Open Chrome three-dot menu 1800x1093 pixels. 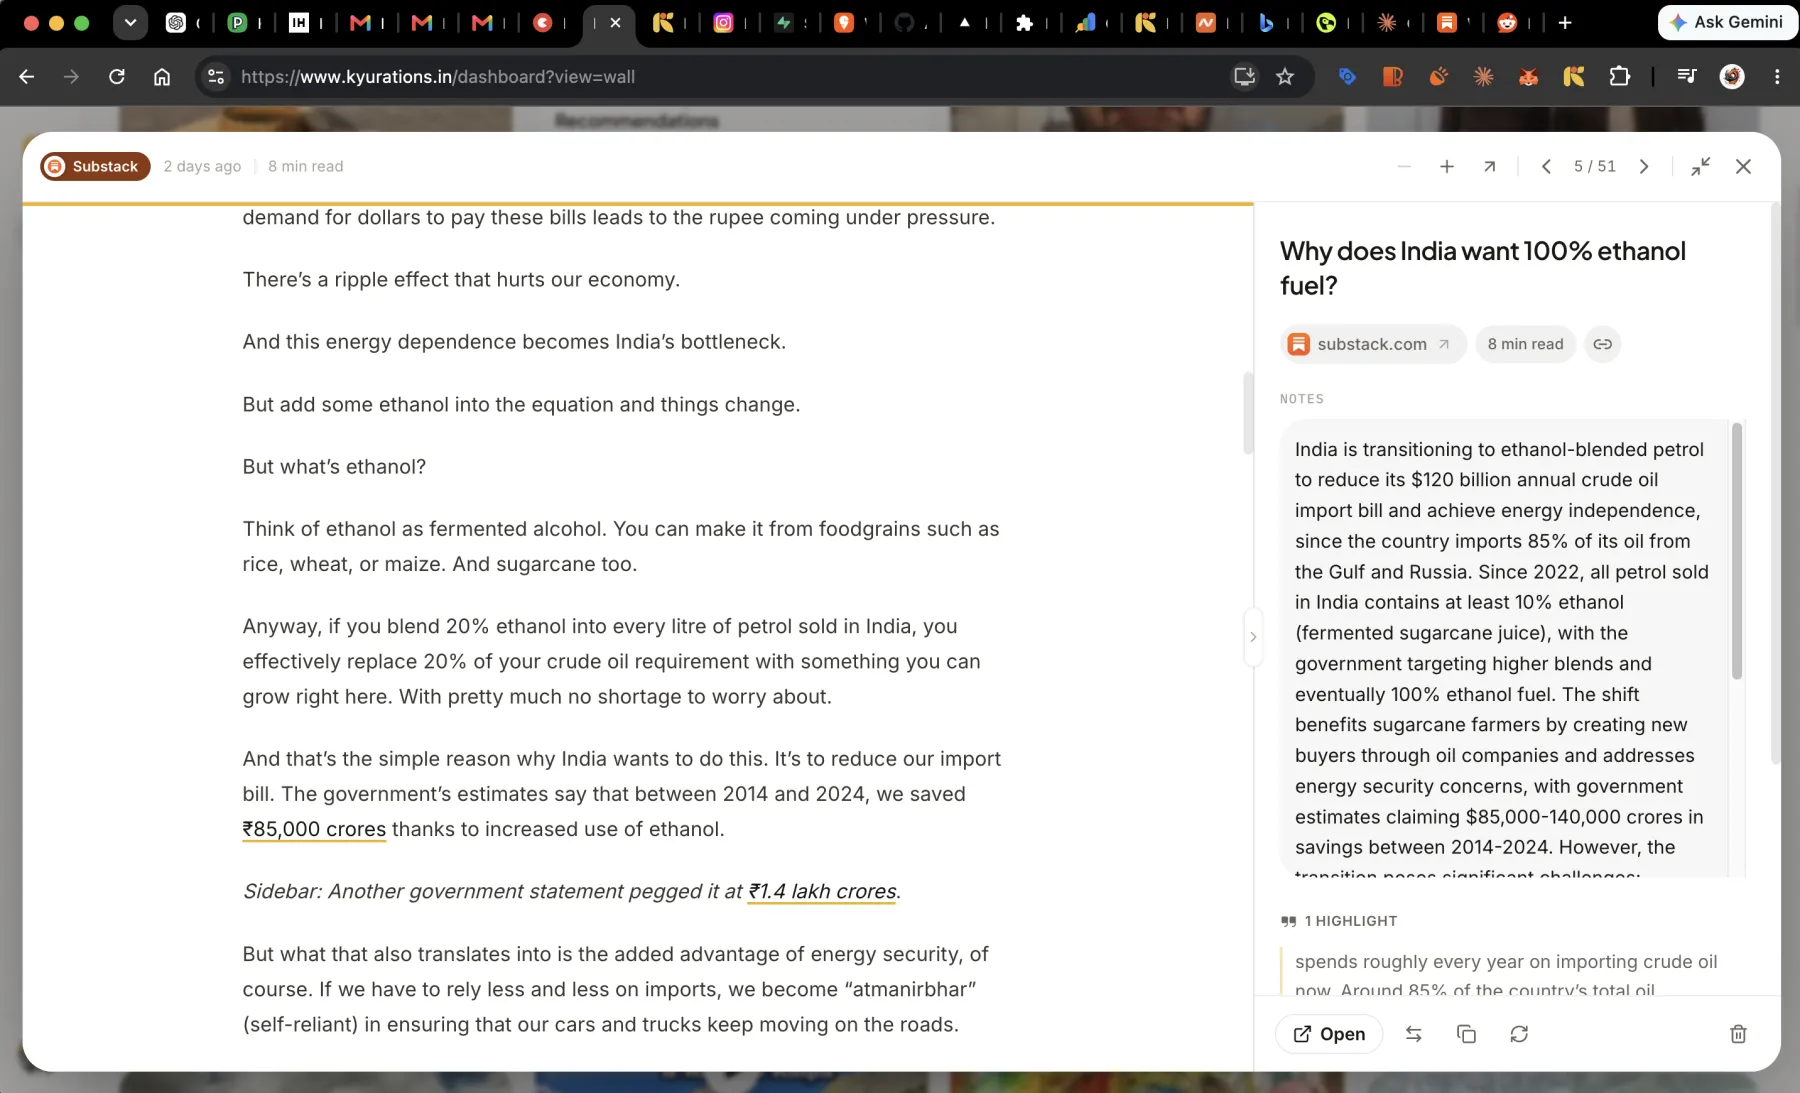pyautogui.click(x=1777, y=77)
